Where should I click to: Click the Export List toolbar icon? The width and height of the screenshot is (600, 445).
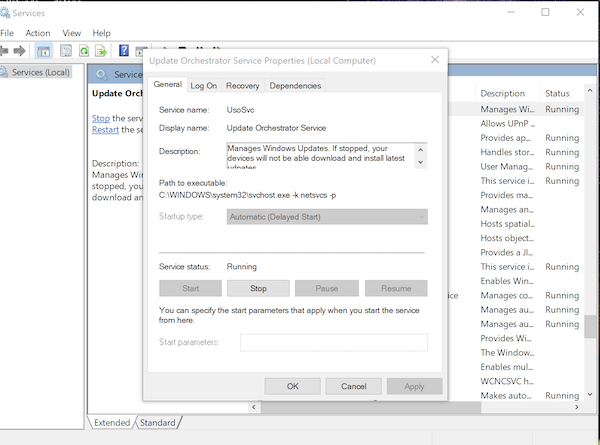[x=101, y=51]
